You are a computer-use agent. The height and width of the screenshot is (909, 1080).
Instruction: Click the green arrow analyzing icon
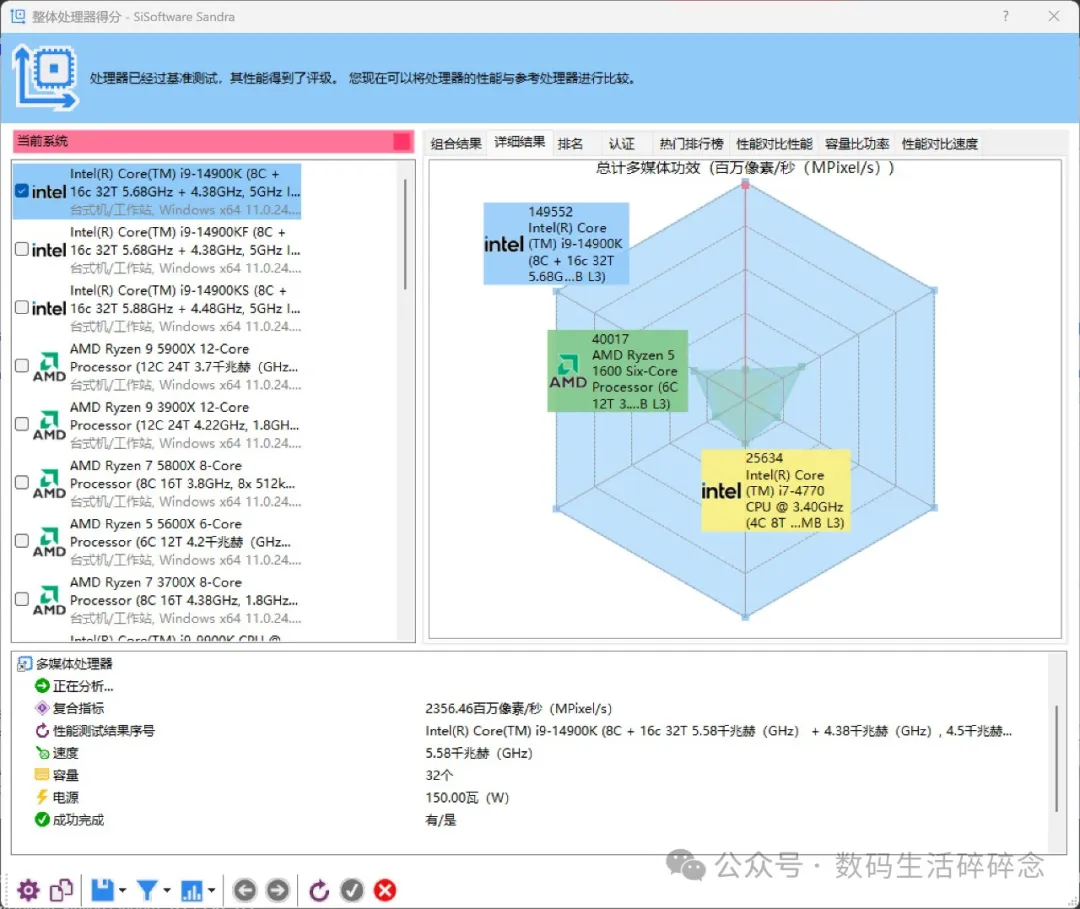click(42, 686)
